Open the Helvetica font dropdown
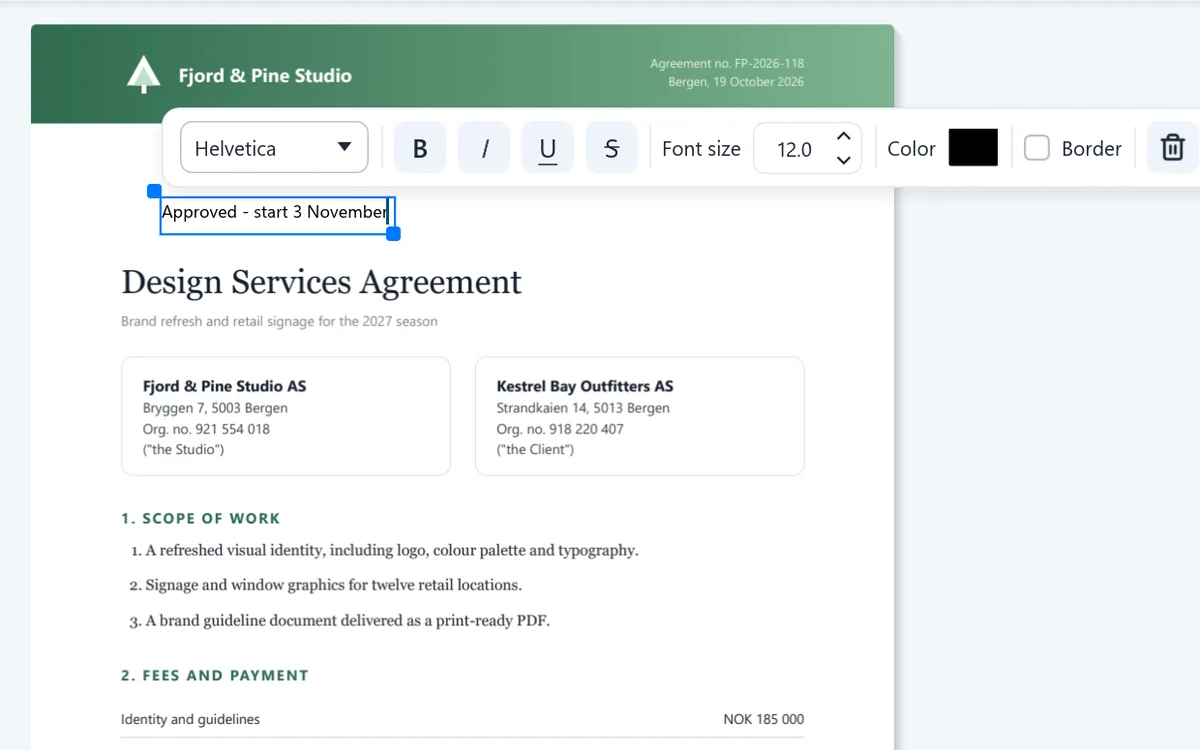The height and width of the screenshot is (750, 1200). (274, 148)
